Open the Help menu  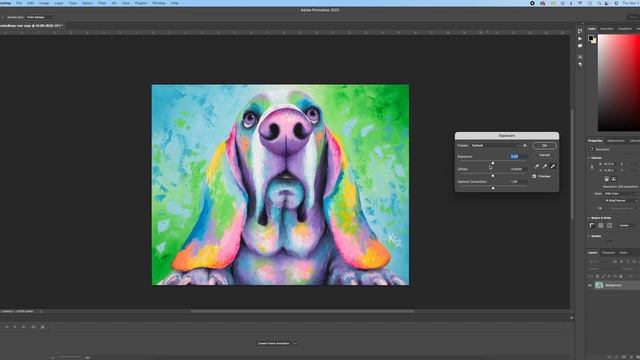[174, 3]
